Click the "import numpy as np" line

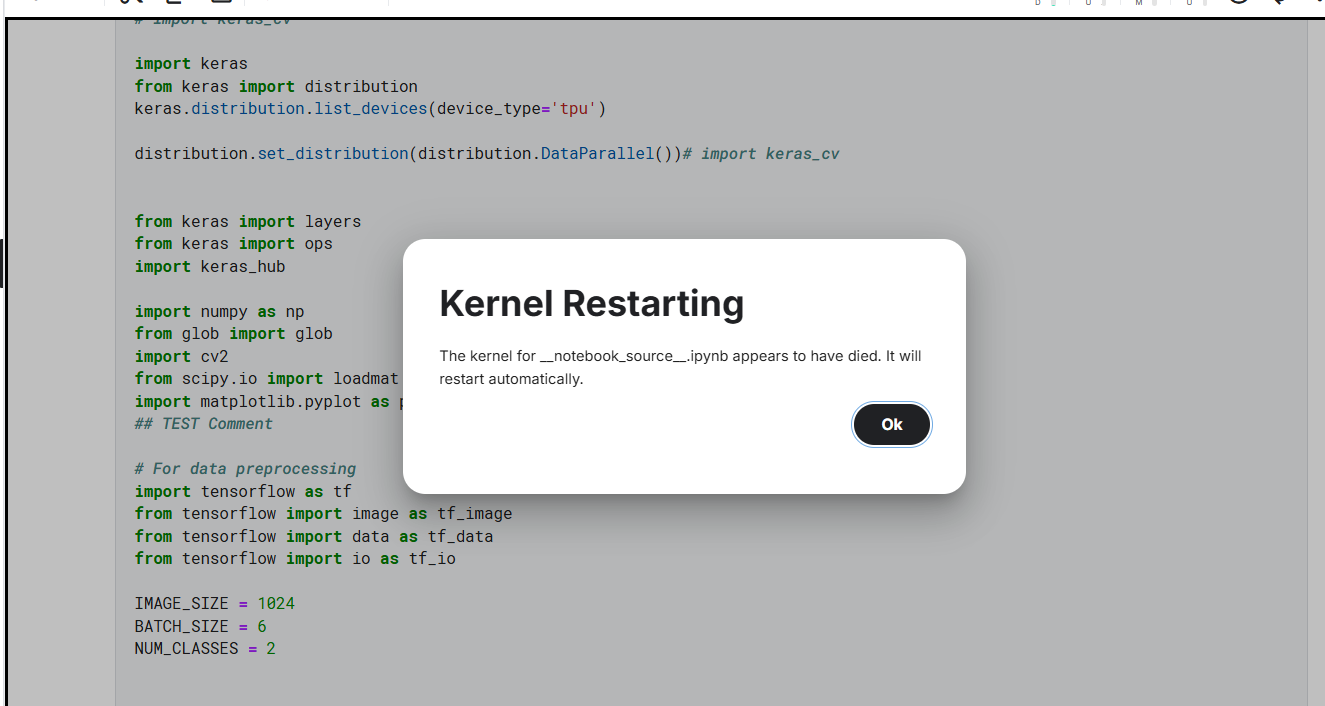[x=220, y=311]
